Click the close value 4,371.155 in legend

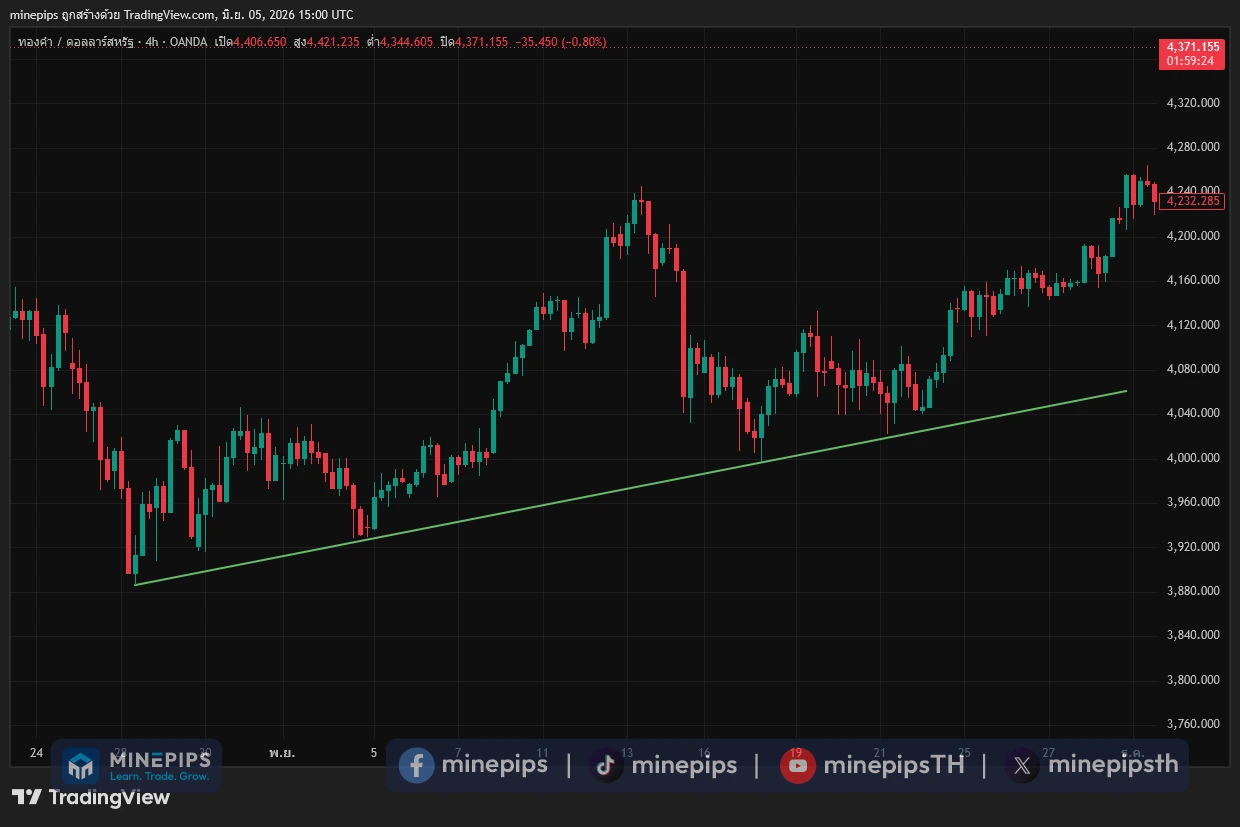pyautogui.click(x=482, y=42)
